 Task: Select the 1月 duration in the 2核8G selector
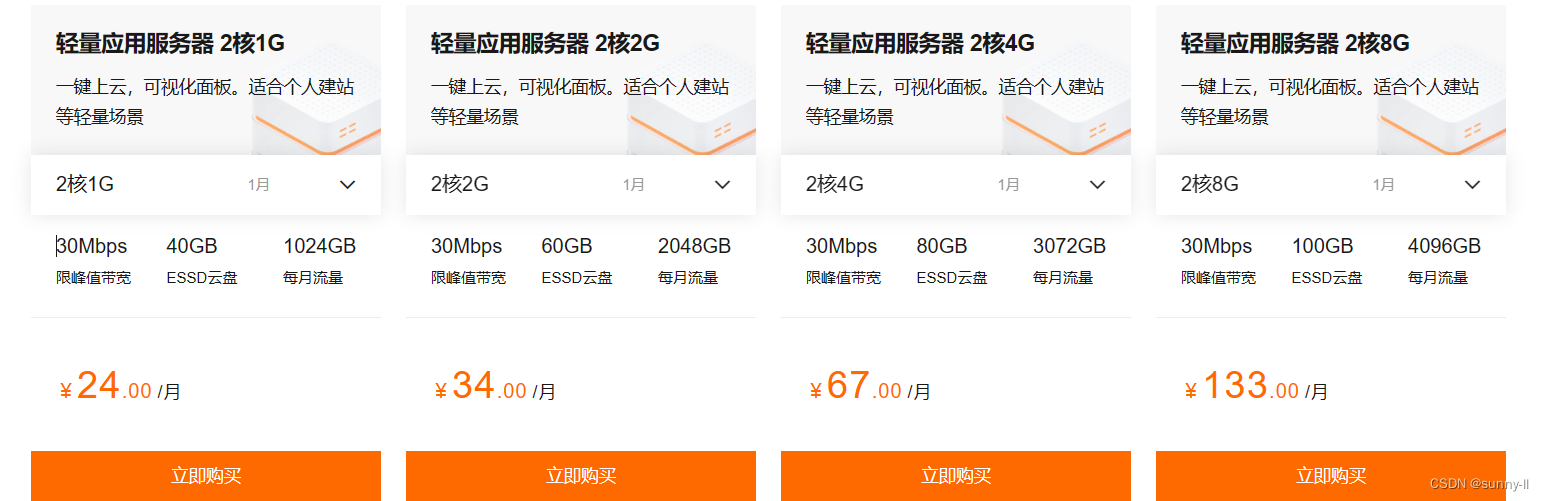(x=1384, y=185)
